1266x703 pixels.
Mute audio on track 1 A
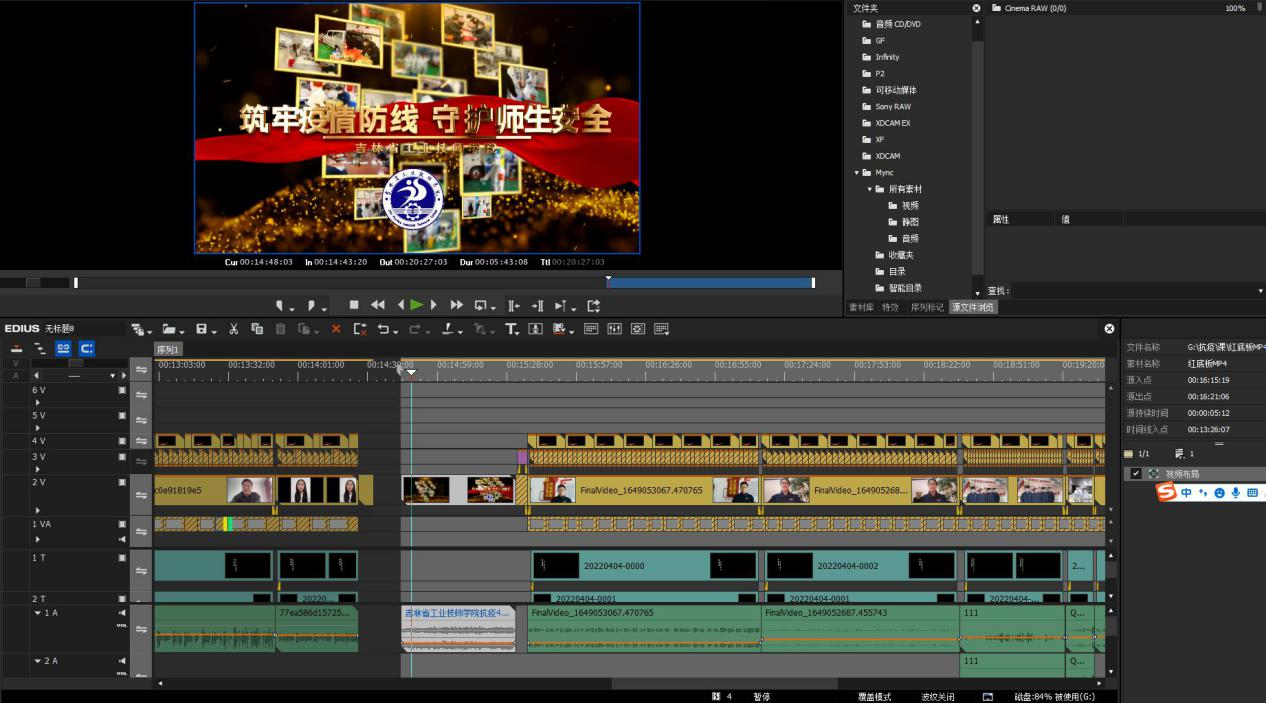(x=122, y=613)
